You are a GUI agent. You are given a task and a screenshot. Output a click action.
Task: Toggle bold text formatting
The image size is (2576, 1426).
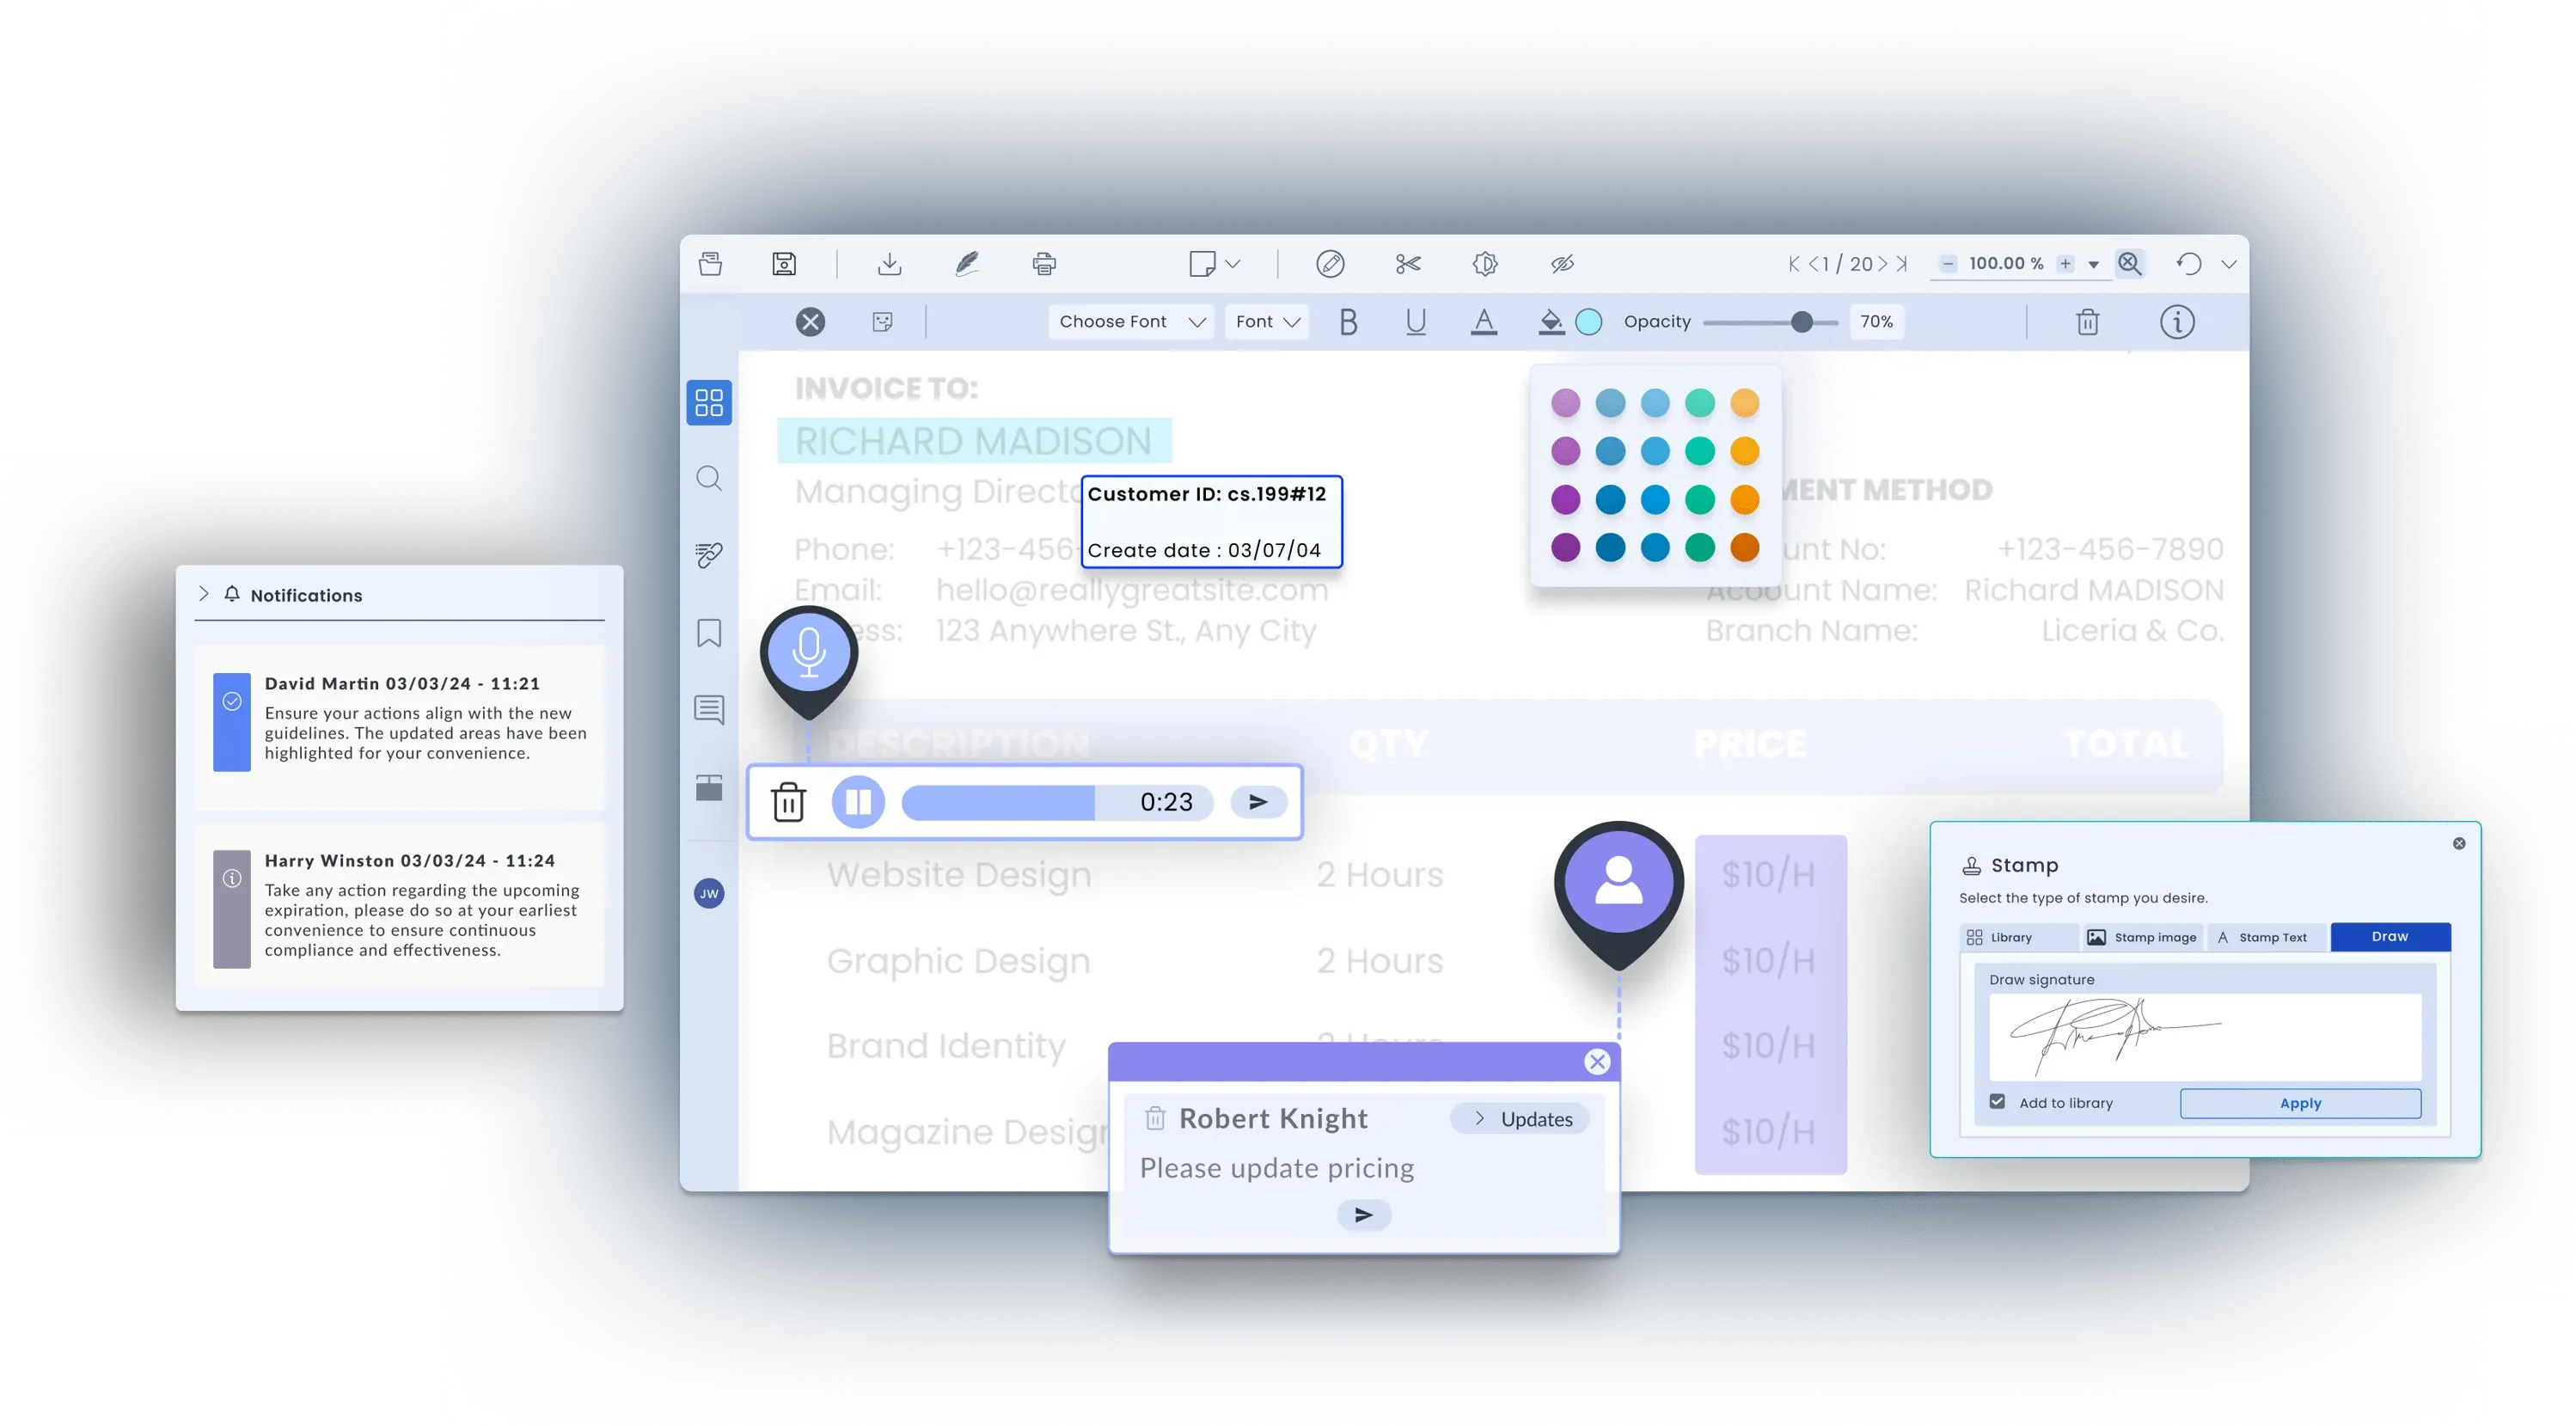click(x=1348, y=322)
